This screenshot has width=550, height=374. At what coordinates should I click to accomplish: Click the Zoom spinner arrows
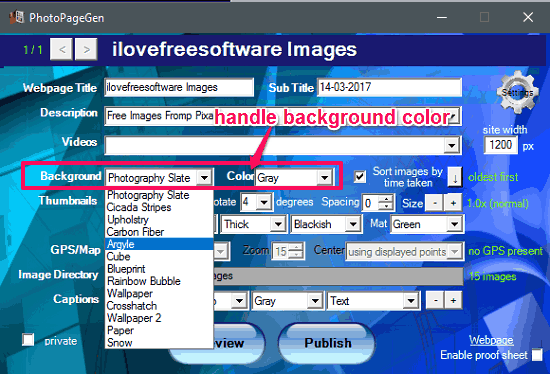(x=297, y=251)
